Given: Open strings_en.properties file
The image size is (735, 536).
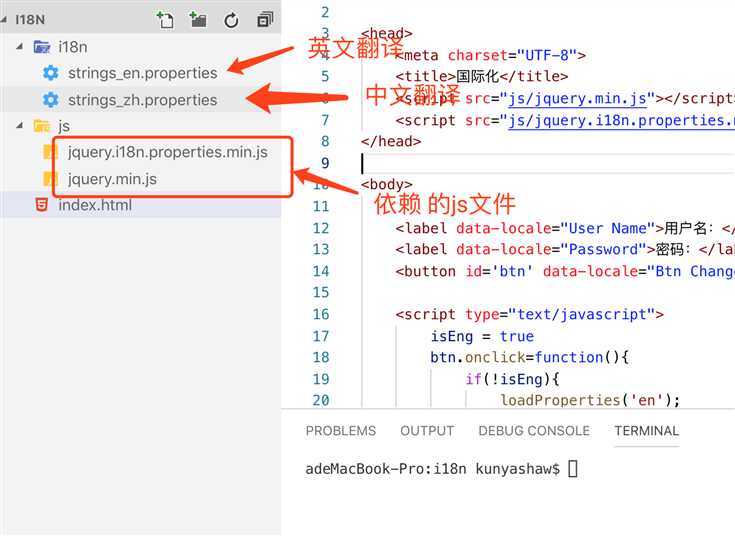Looking at the screenshot, I should click(142, 73).
